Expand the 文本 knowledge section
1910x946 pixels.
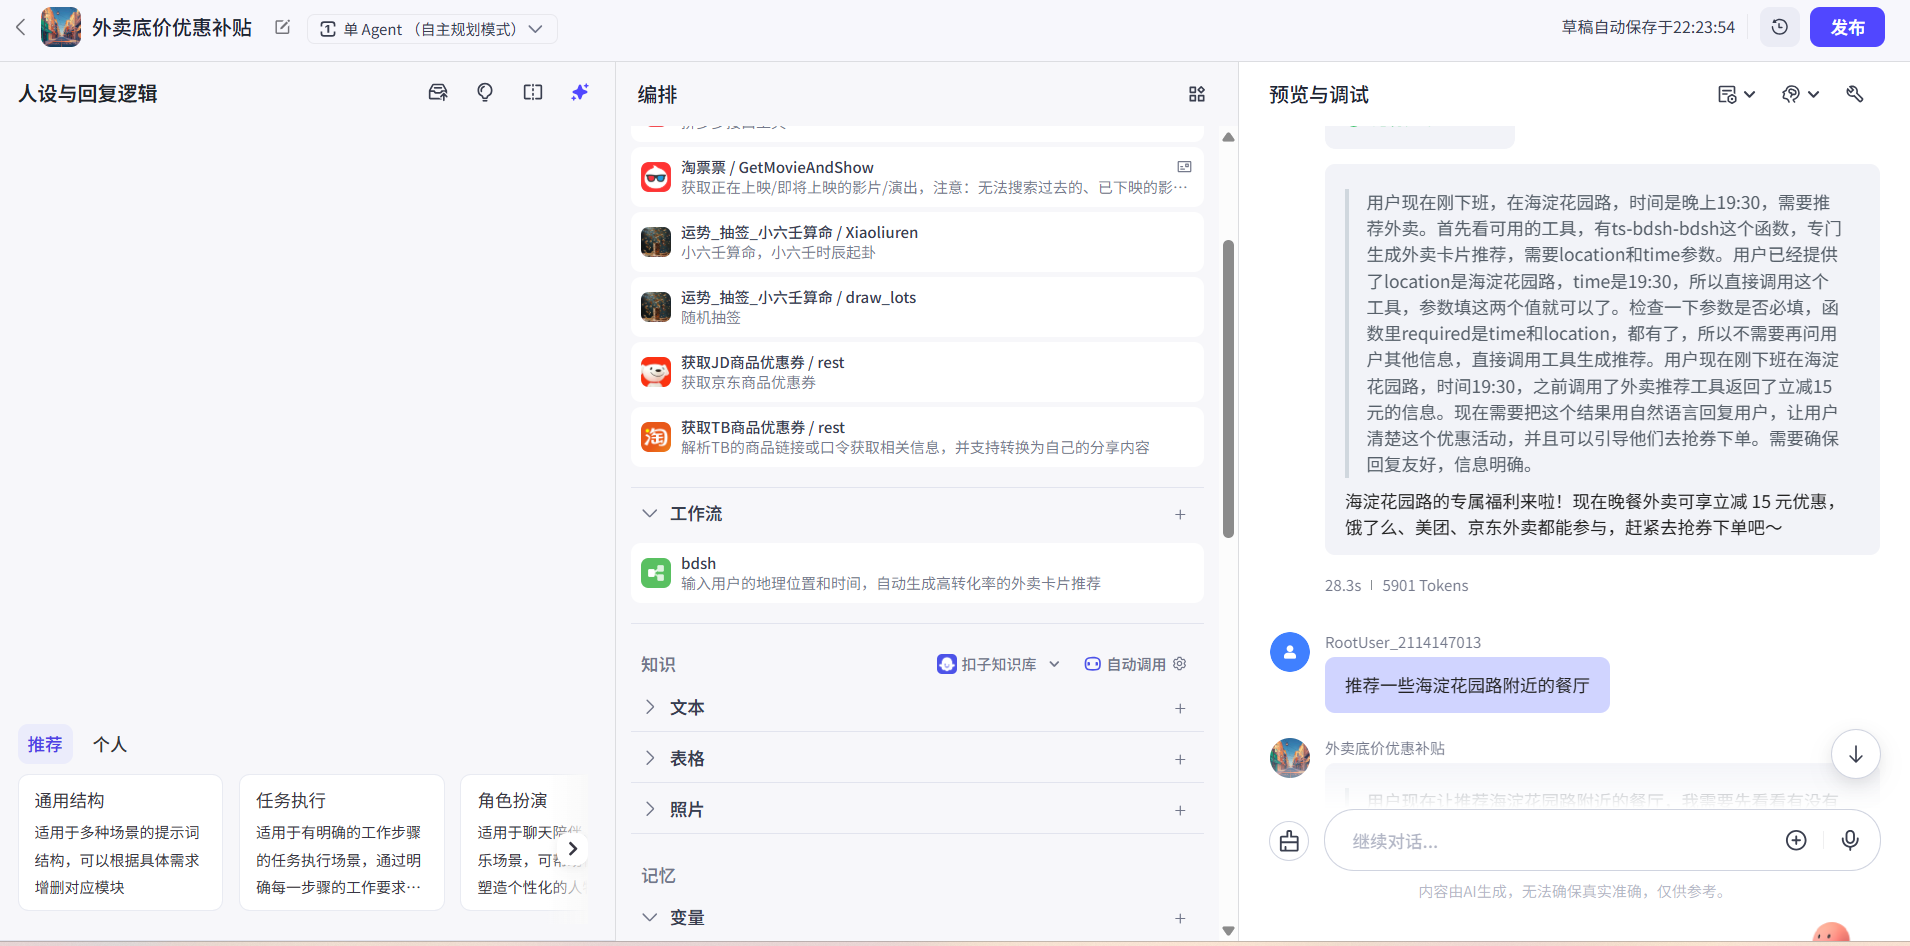click(x=650, y=707)
